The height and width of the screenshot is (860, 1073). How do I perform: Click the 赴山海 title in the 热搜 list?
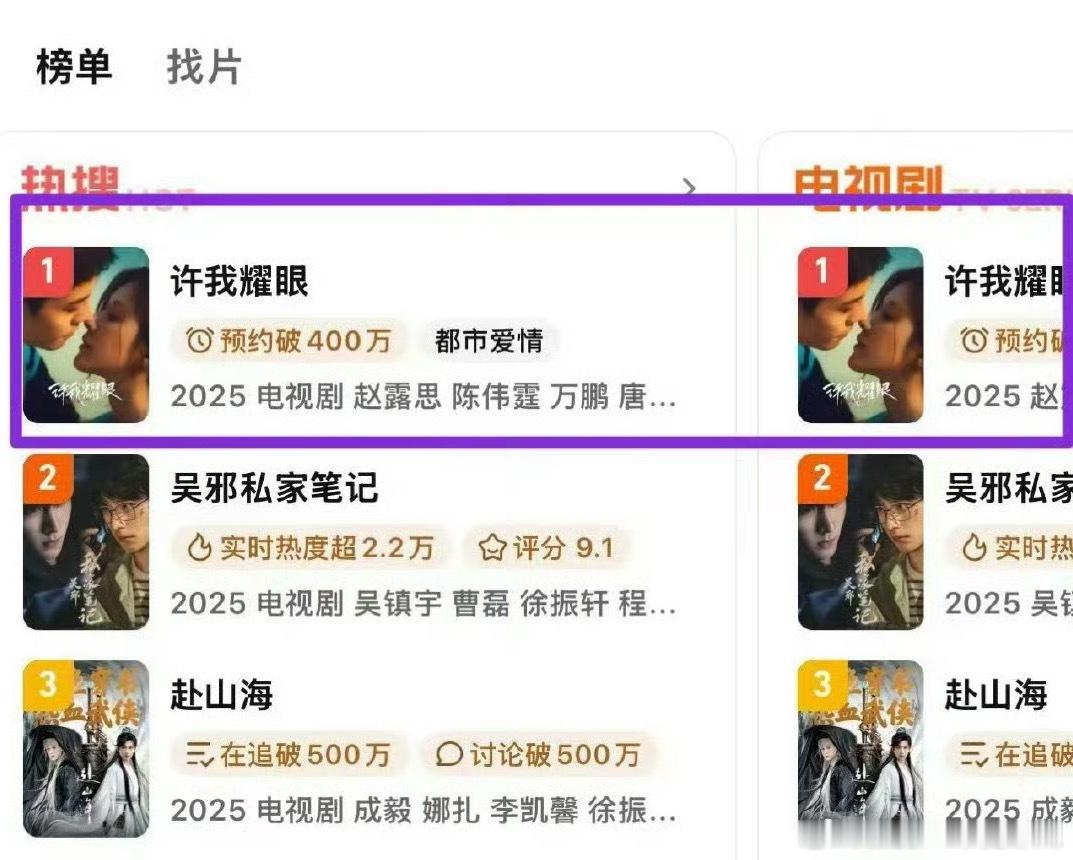tap(222, 694)
